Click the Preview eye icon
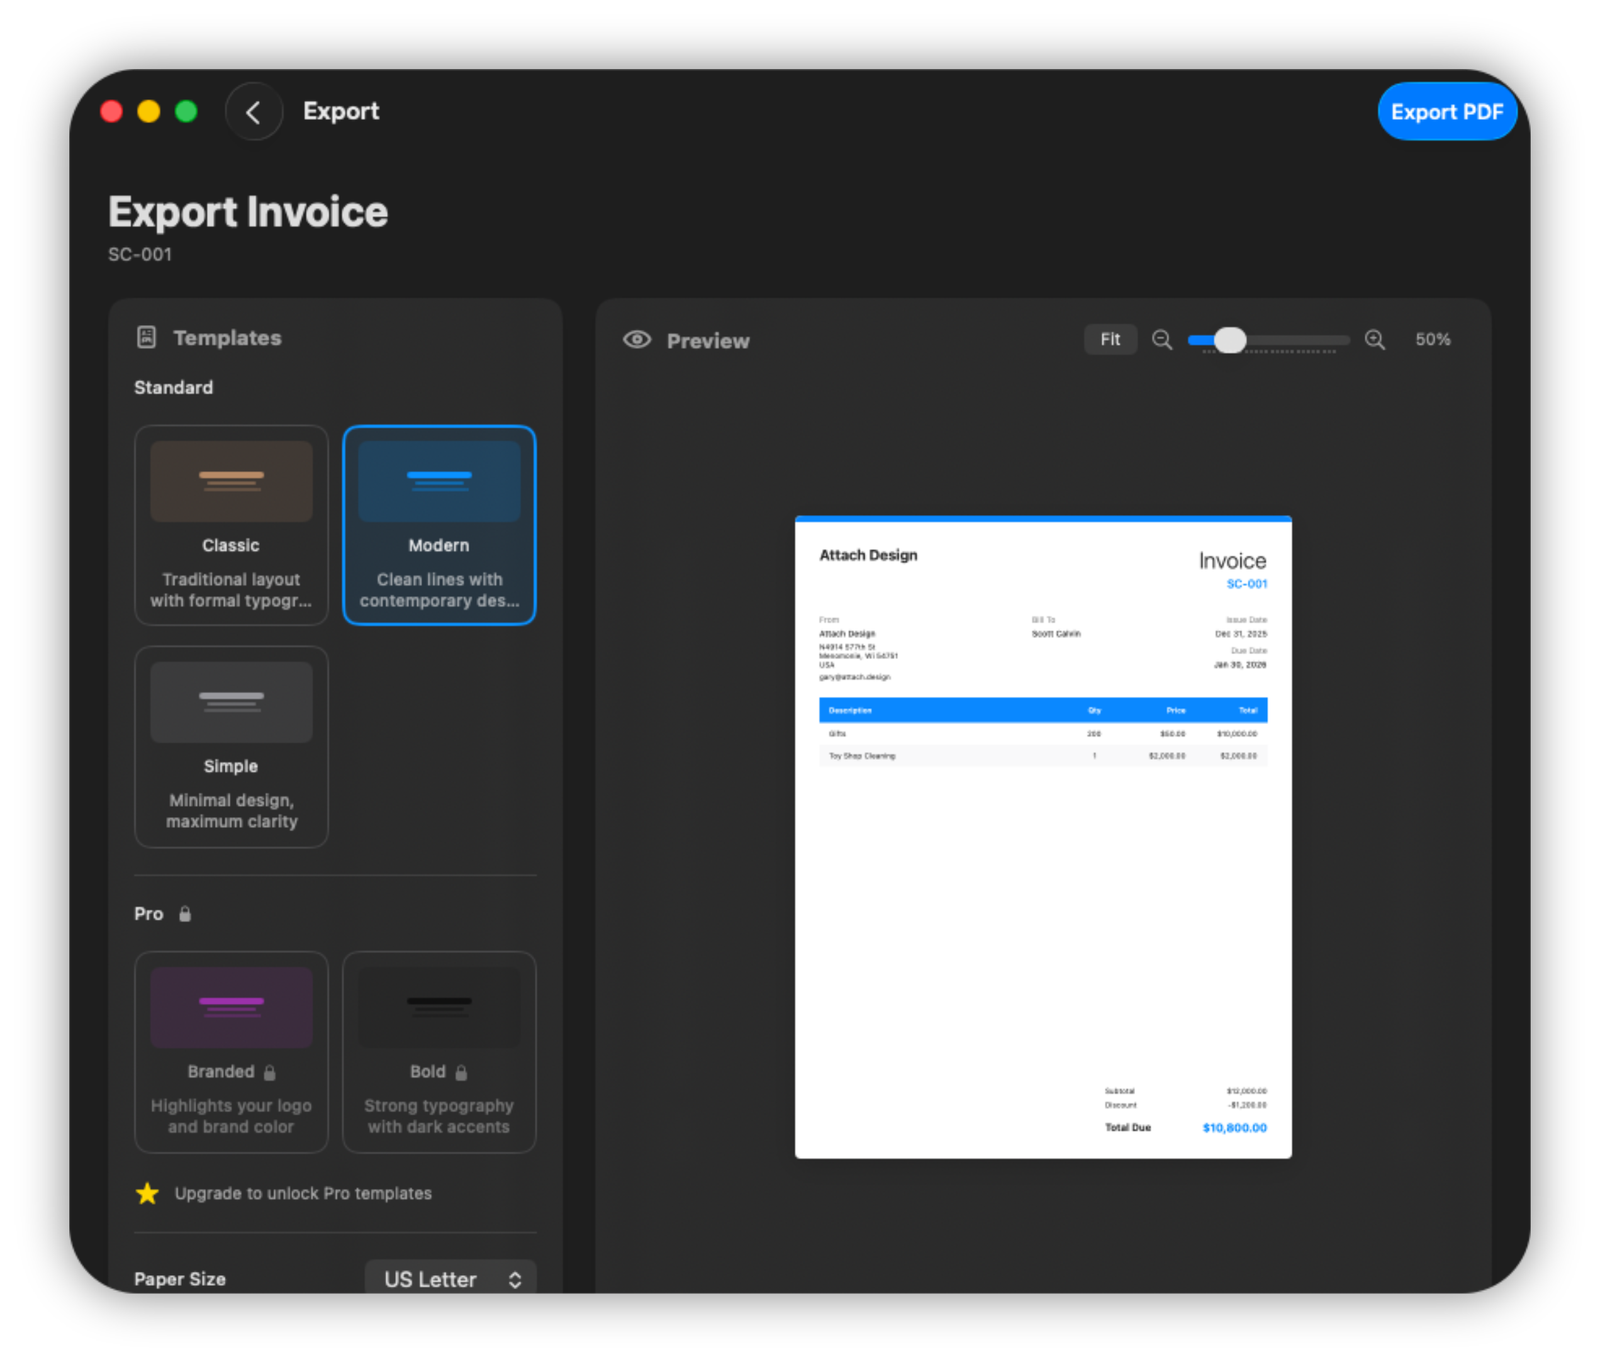Viewport: 1600px width, 1363px height. (637, 340)
